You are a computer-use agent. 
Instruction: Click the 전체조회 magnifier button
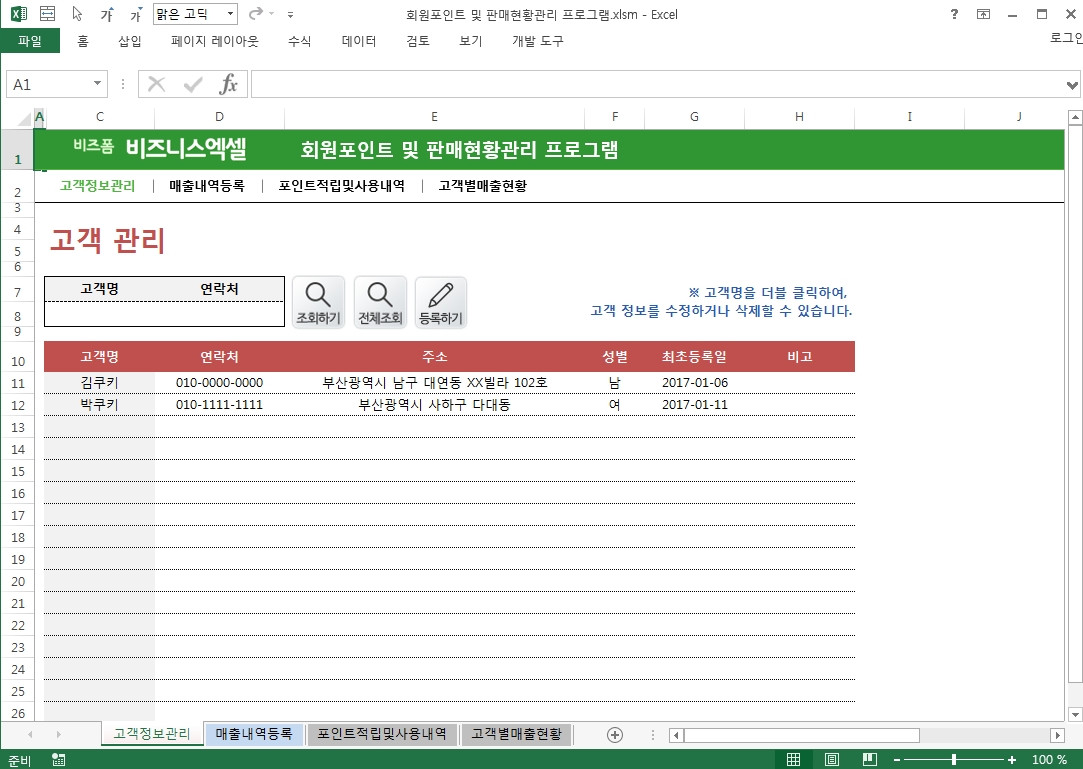pyautogui.click(x=380, y=303)
